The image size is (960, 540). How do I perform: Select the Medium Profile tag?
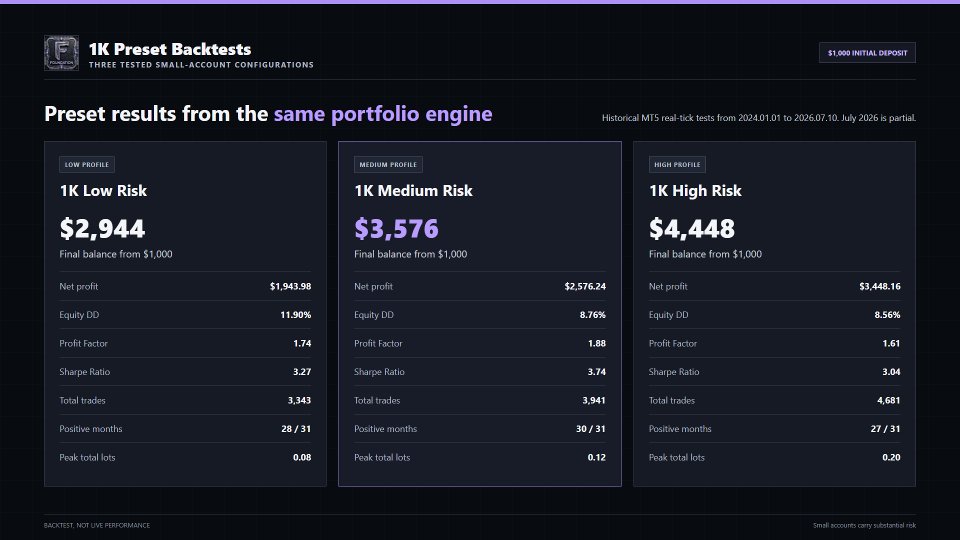pyautogui.click(x=388, y=164)
